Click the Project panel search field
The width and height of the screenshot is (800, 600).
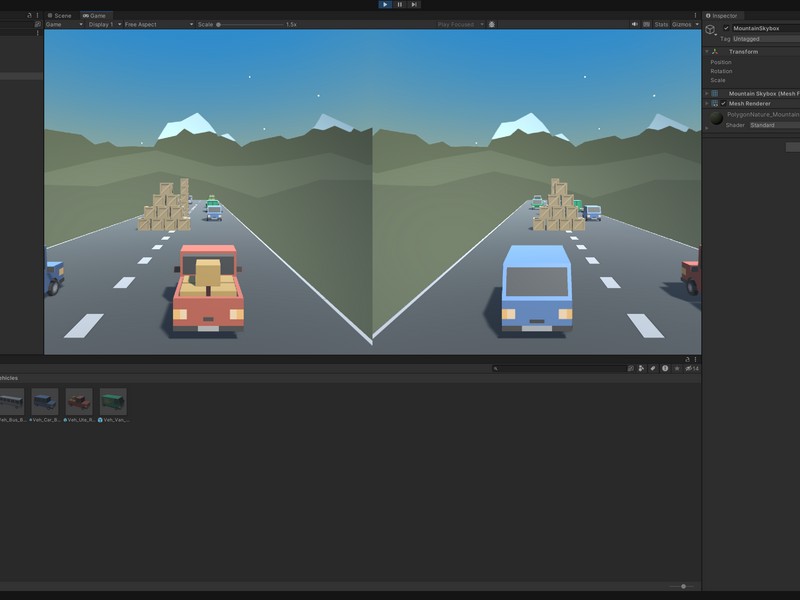pos(559,368)
